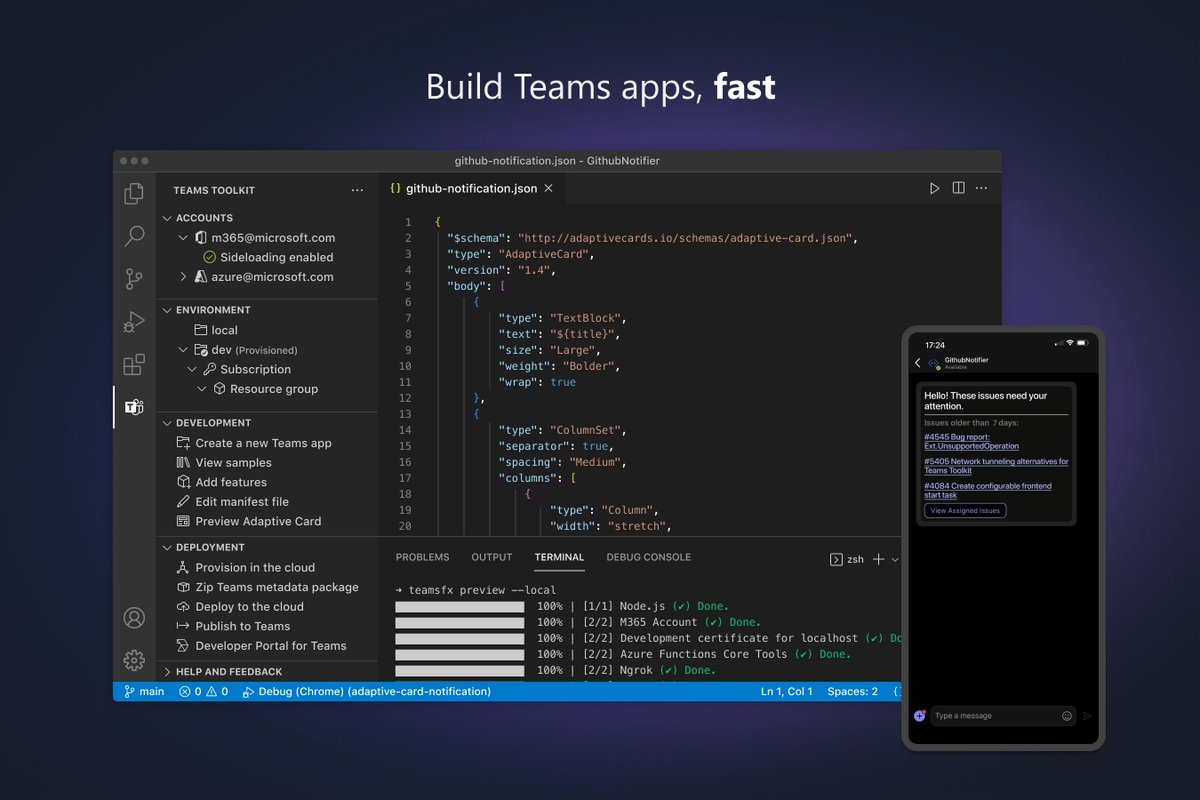
Task: Click Ln 1, Col 1 in status bar
Action: (787, 691)
